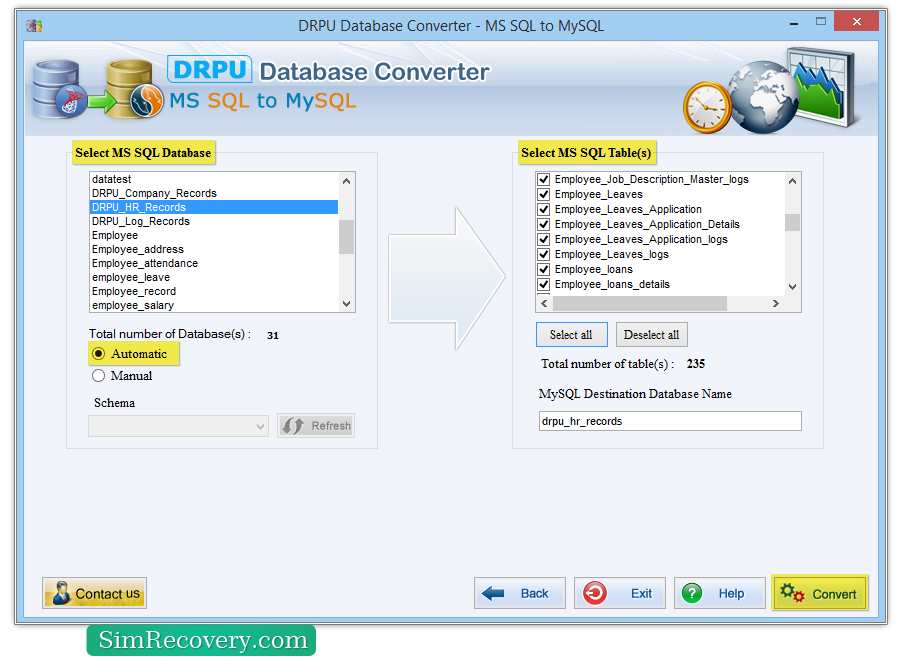This screenshot has width=900, height=658.
Task: Select the Employee database entry
Action: [214, 235]
